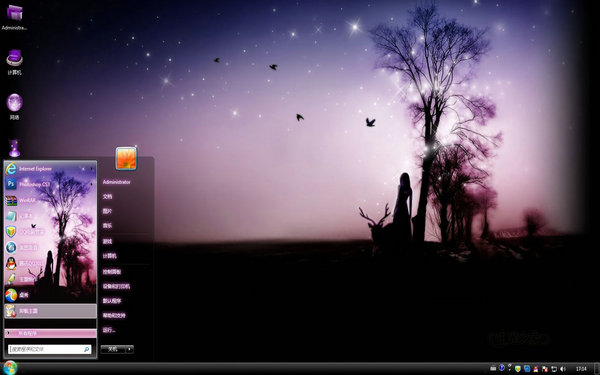Open the Run... (运行) command
Viewport: 600px width, 375px height.
(109, 330)
